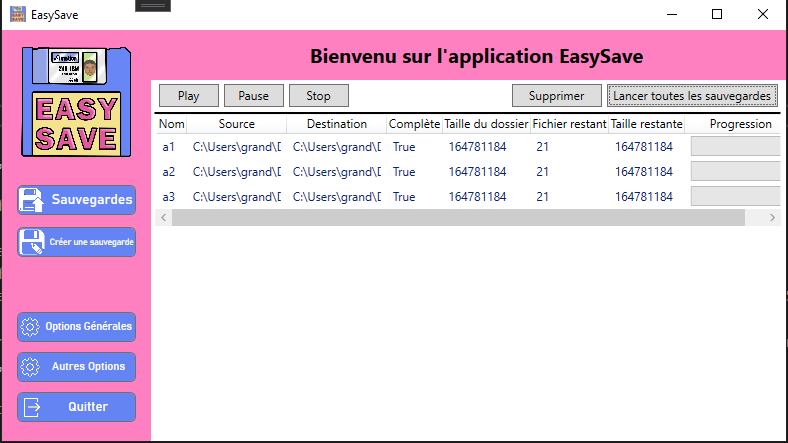The height and width of the screenshot is (443, 788).
Task: Click the gear icon beside Options Générales
Action: [30, 326]
